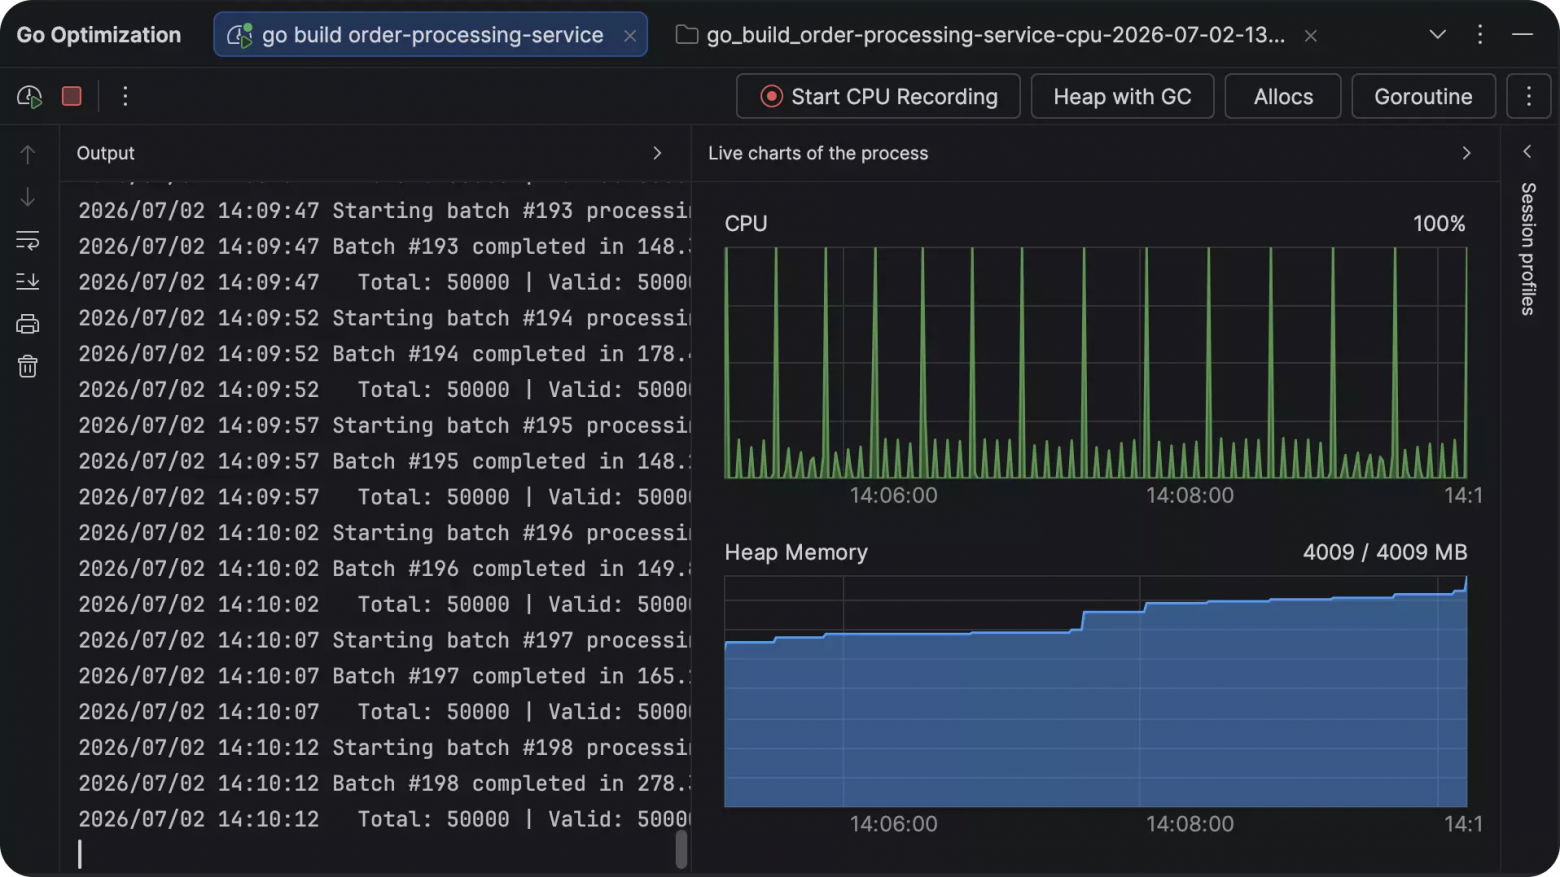The width and height of the screenshot is (1560, 877).
Task: Click the down arrow in output sidebar
Action: pos(28,197)
